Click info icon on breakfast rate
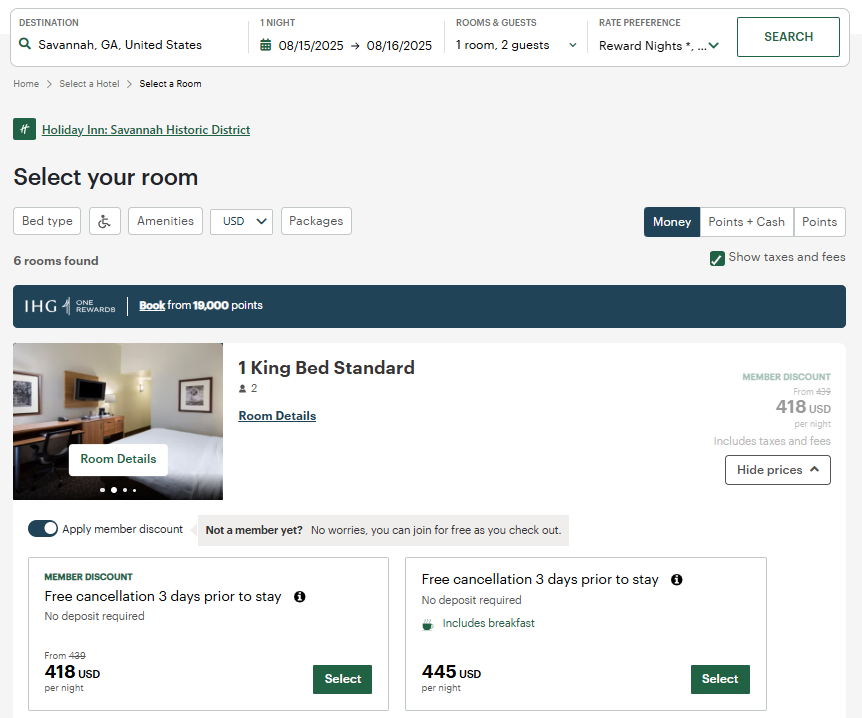The height and width of the screenshot is (718, 862). (677, 580)
